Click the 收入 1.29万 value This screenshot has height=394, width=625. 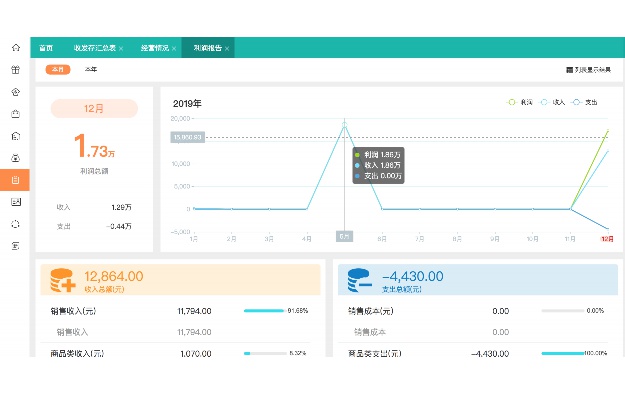[121, 207]
